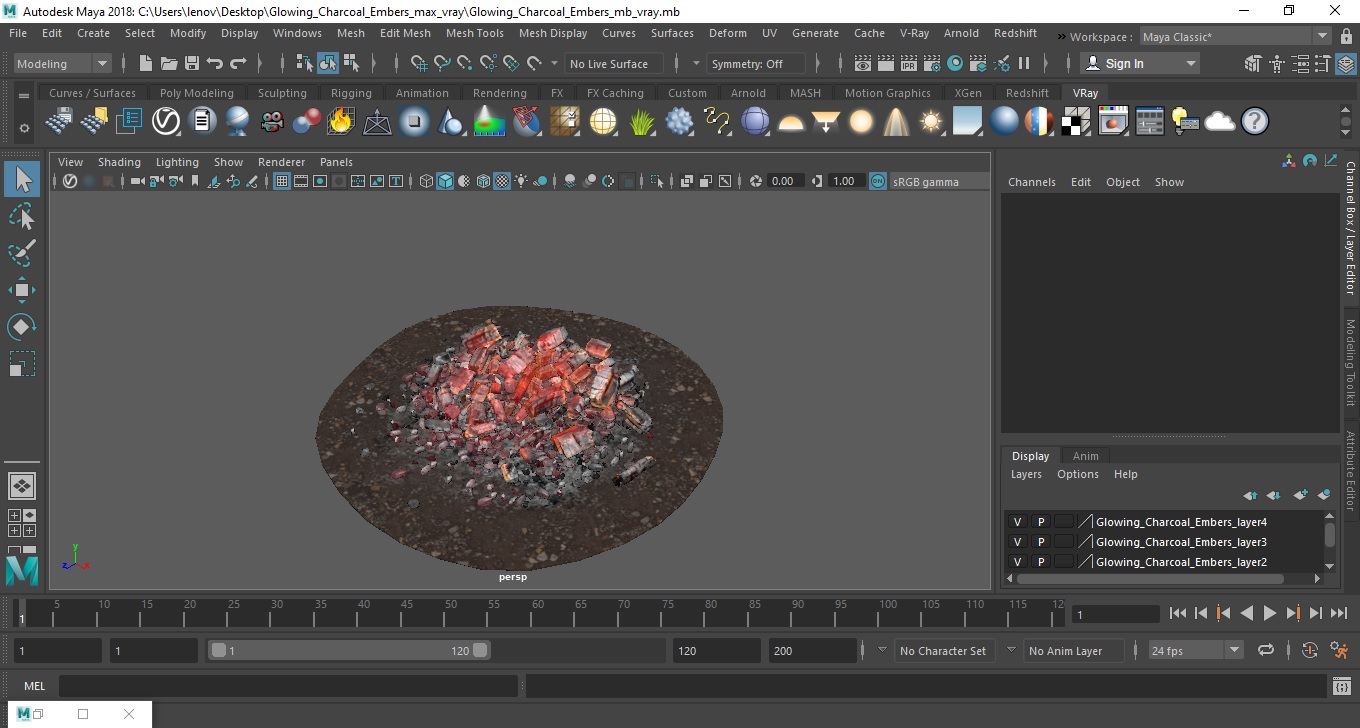Click the IPR render icon in status line
Image resolution: width=1360 pixels, height=728 pixels.
pos(909,63)
